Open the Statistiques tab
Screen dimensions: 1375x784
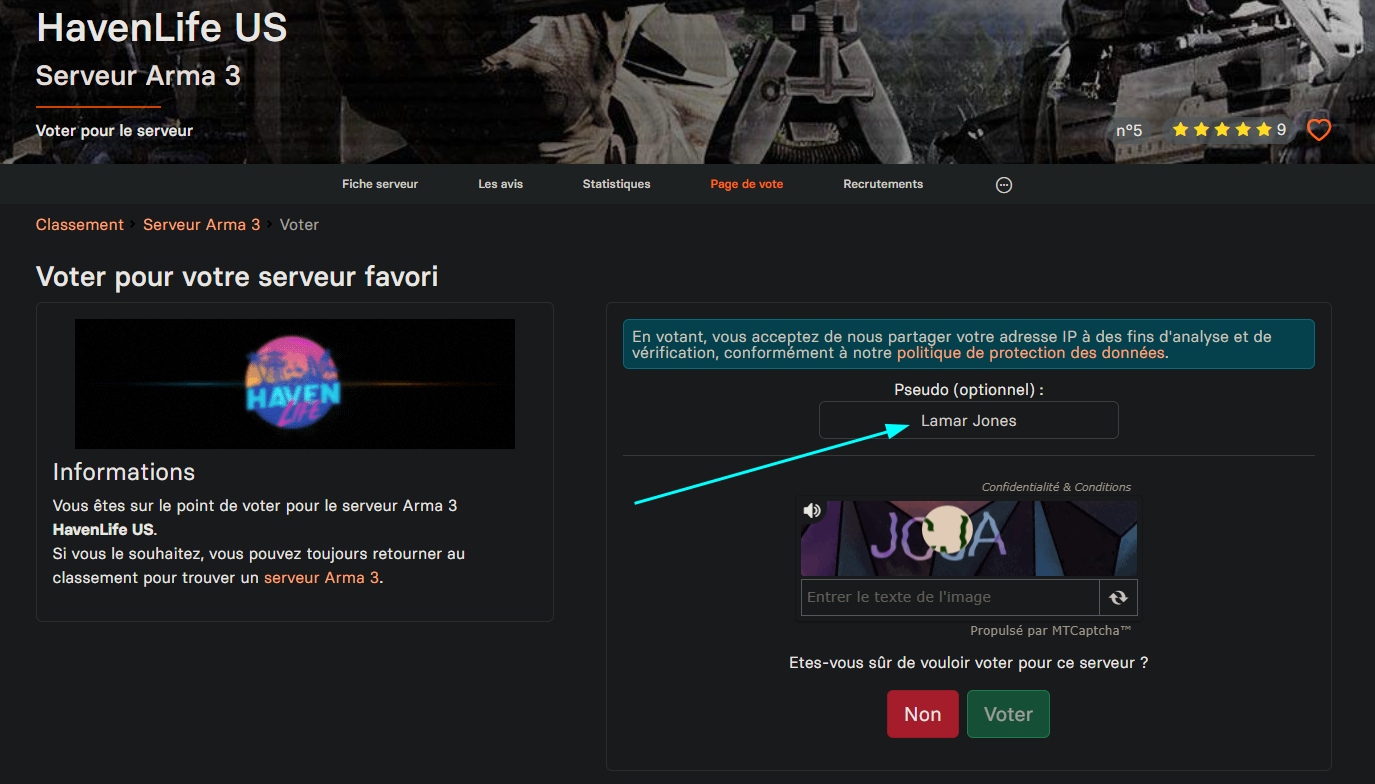click(617, 184)
